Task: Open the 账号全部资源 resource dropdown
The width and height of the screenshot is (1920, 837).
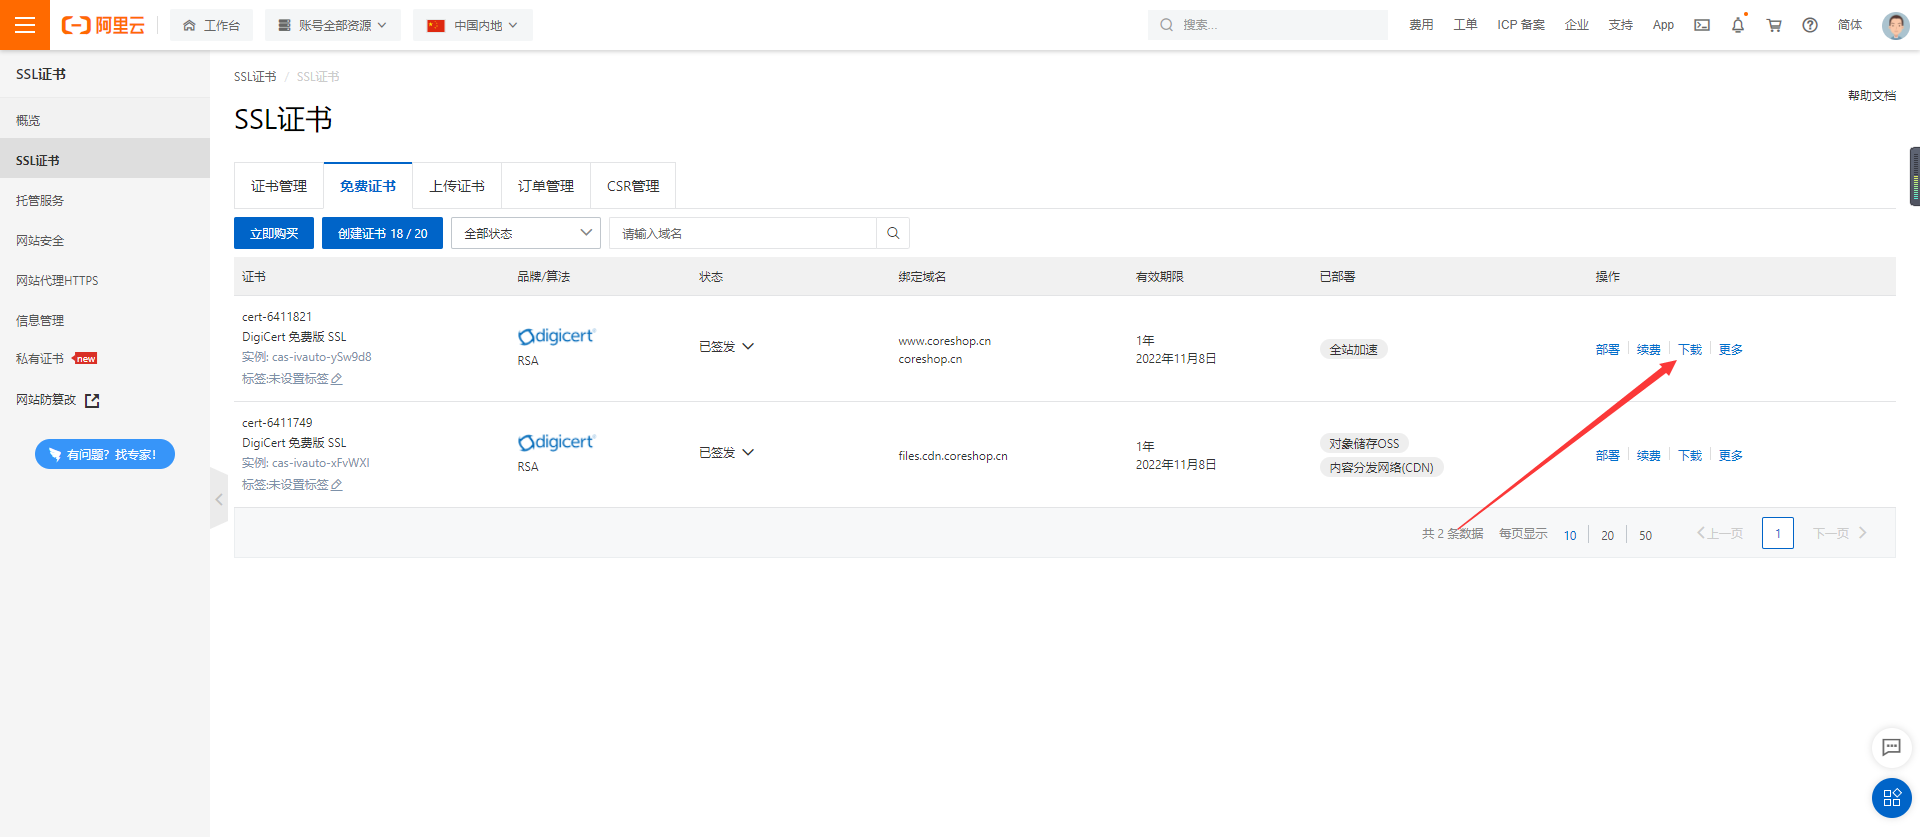Action: pyautogui.click(x=333, y=25)
